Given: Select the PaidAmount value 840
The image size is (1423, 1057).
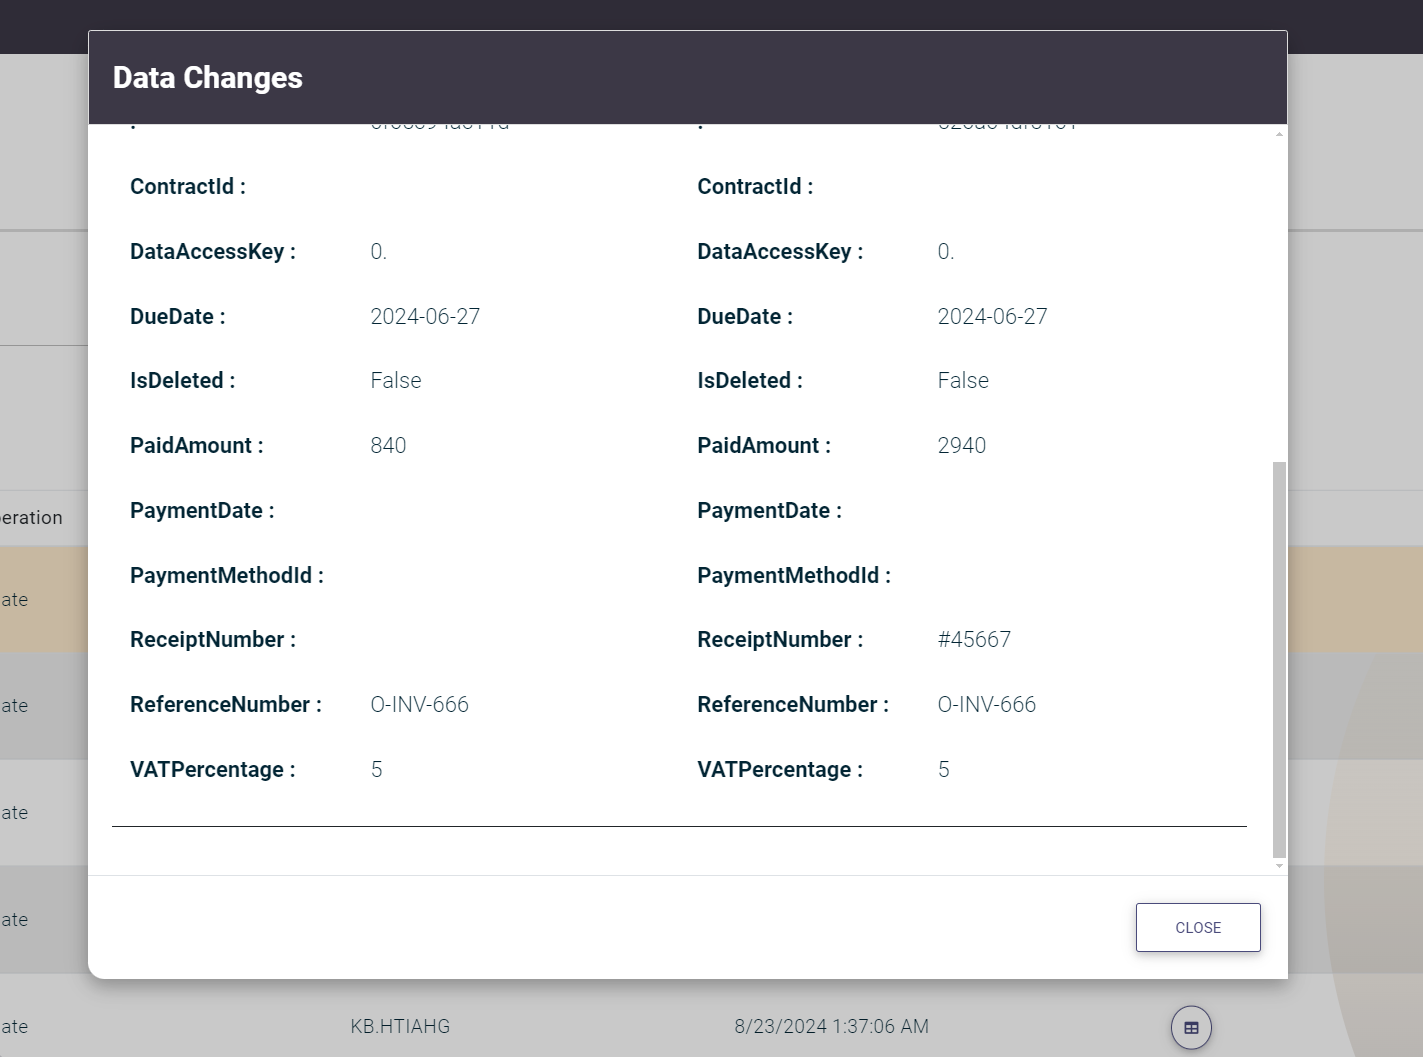Looking at the screenshot, I should click(x=388, y=446).
